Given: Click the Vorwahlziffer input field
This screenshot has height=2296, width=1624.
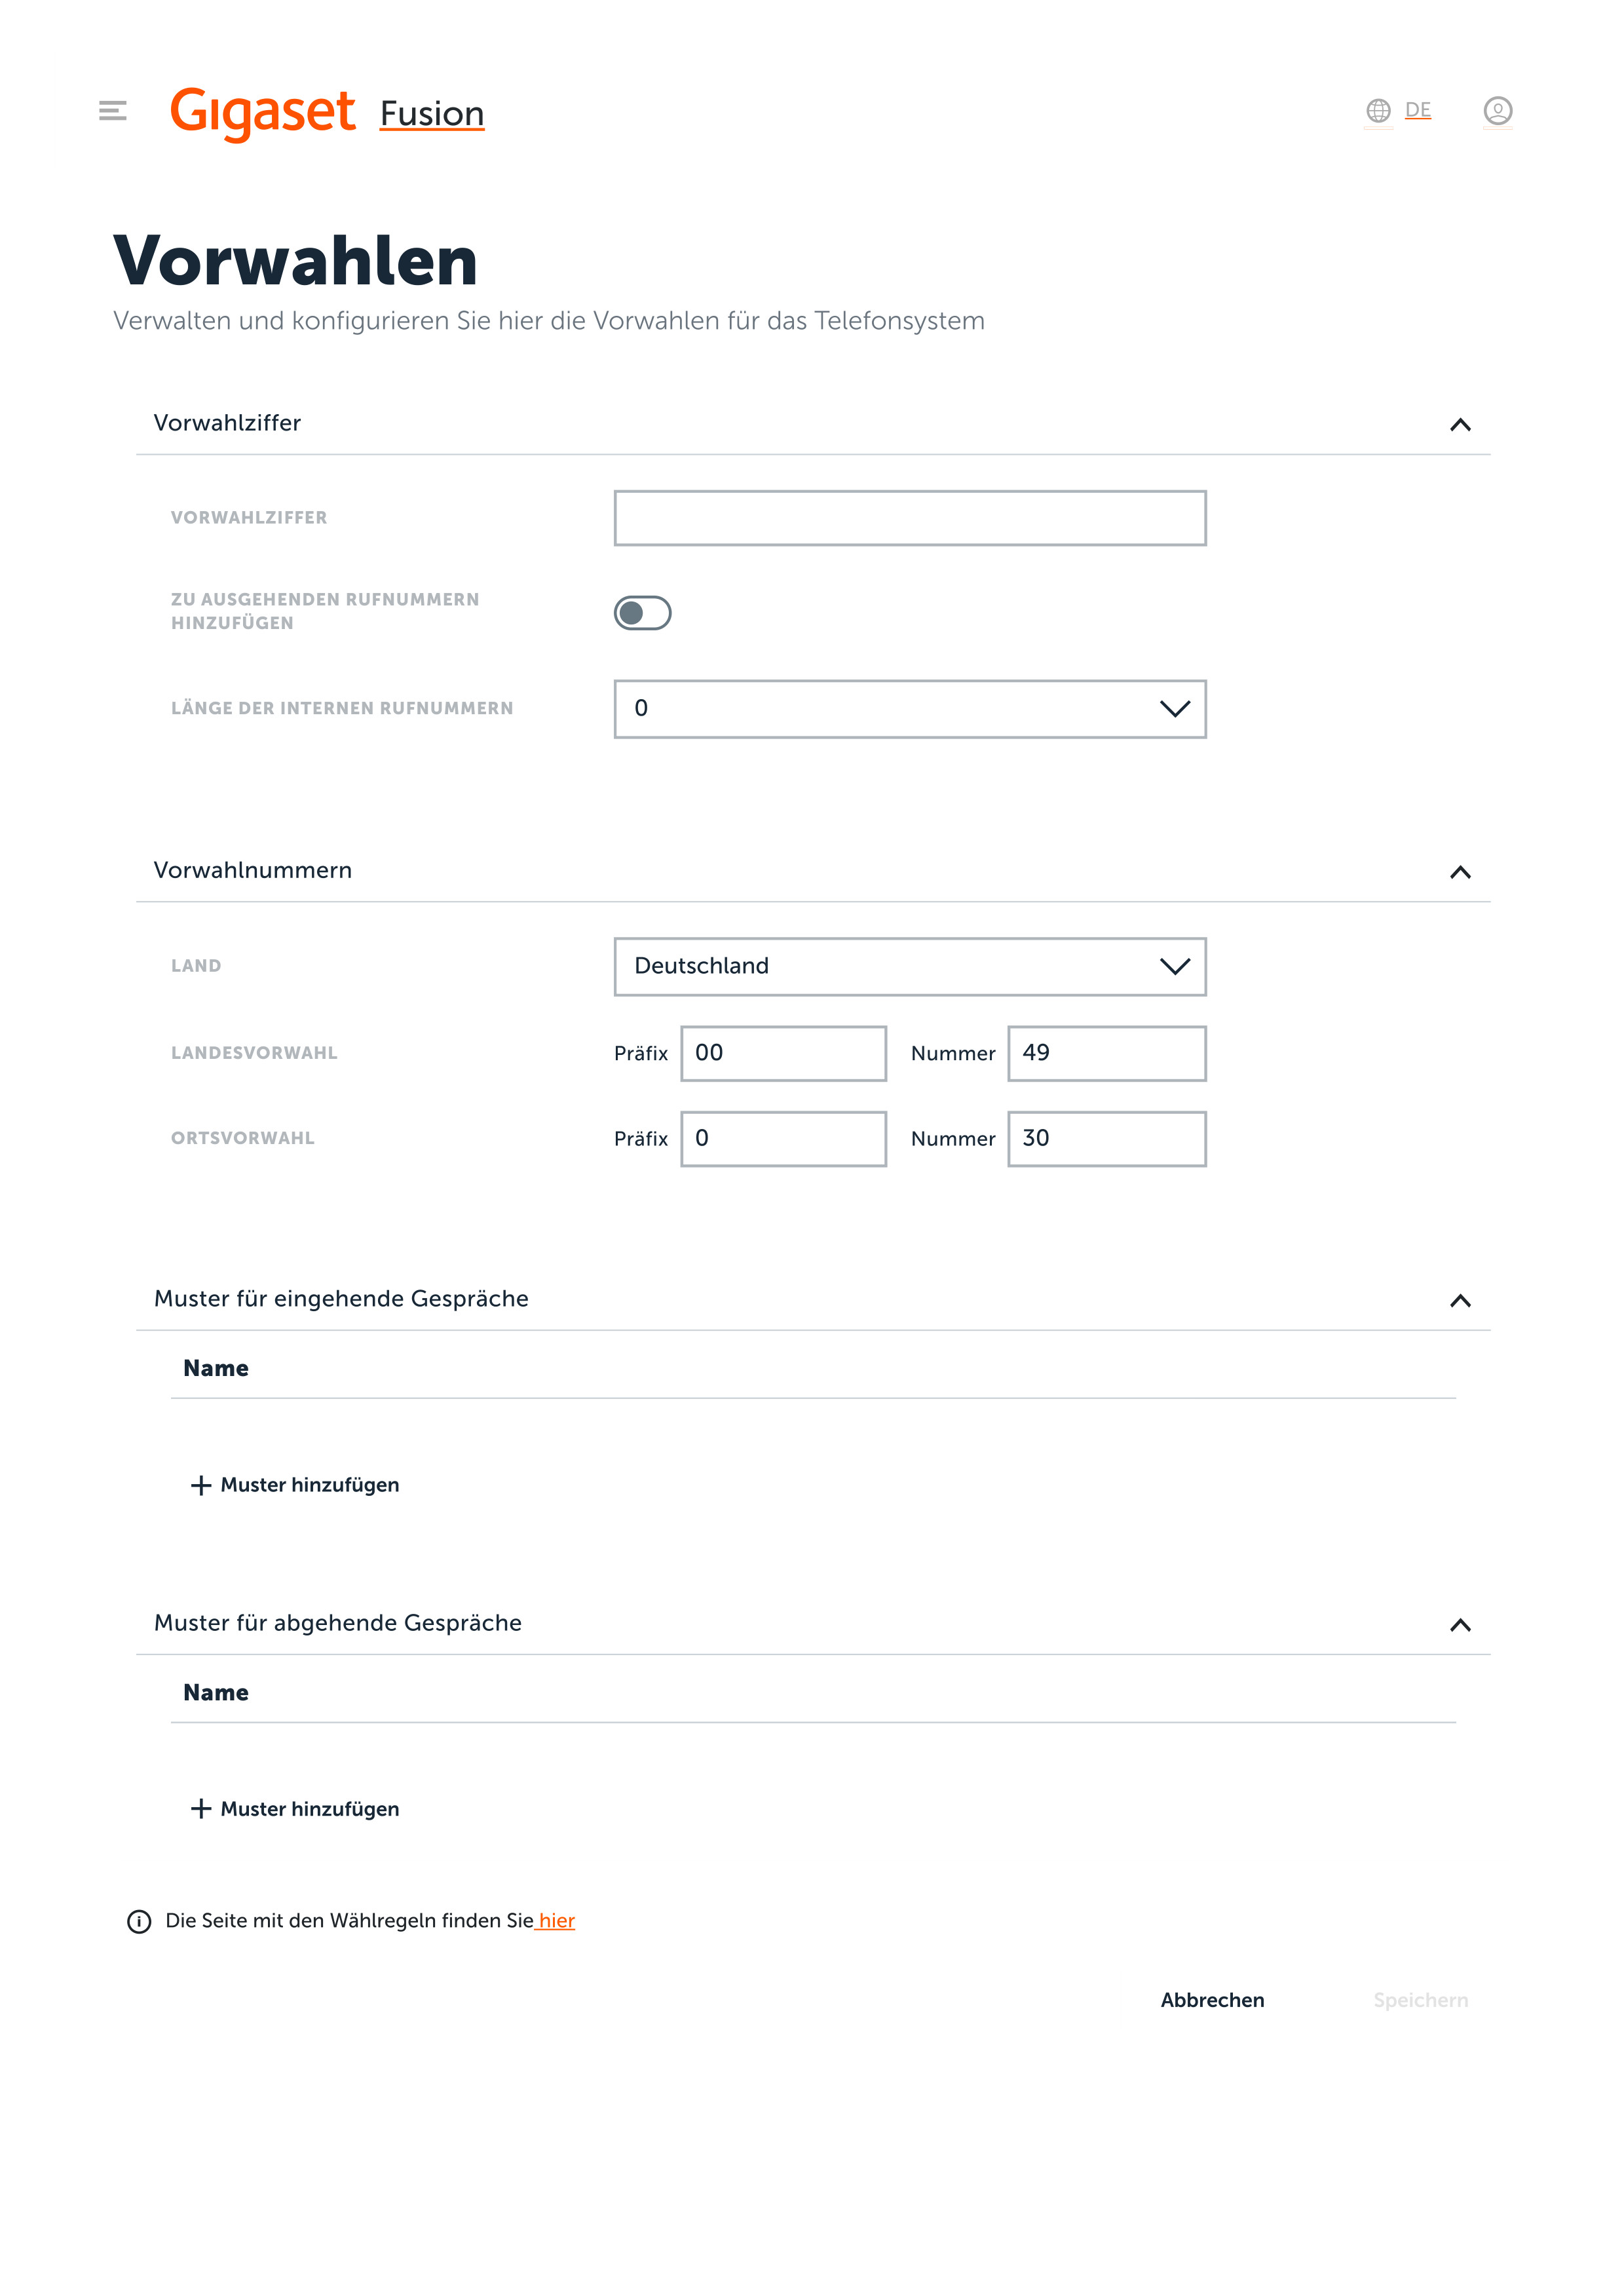Looking at the screenshot, I should click(x=909, y=518).
